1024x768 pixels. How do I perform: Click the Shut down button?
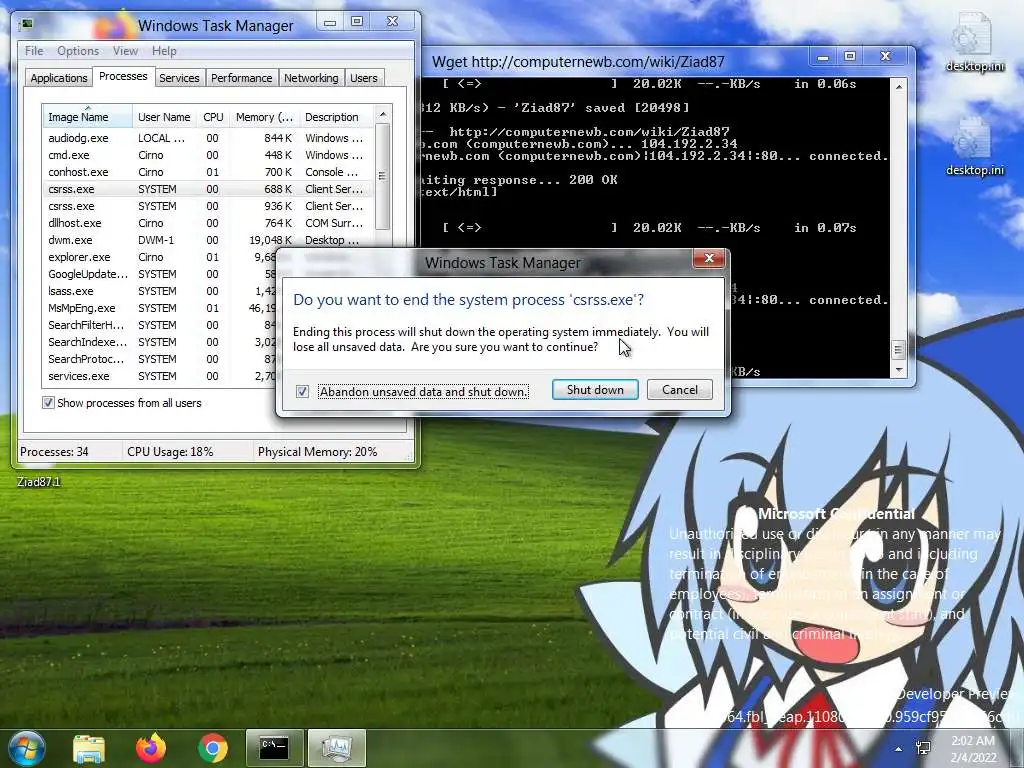(x=595, y=390)
